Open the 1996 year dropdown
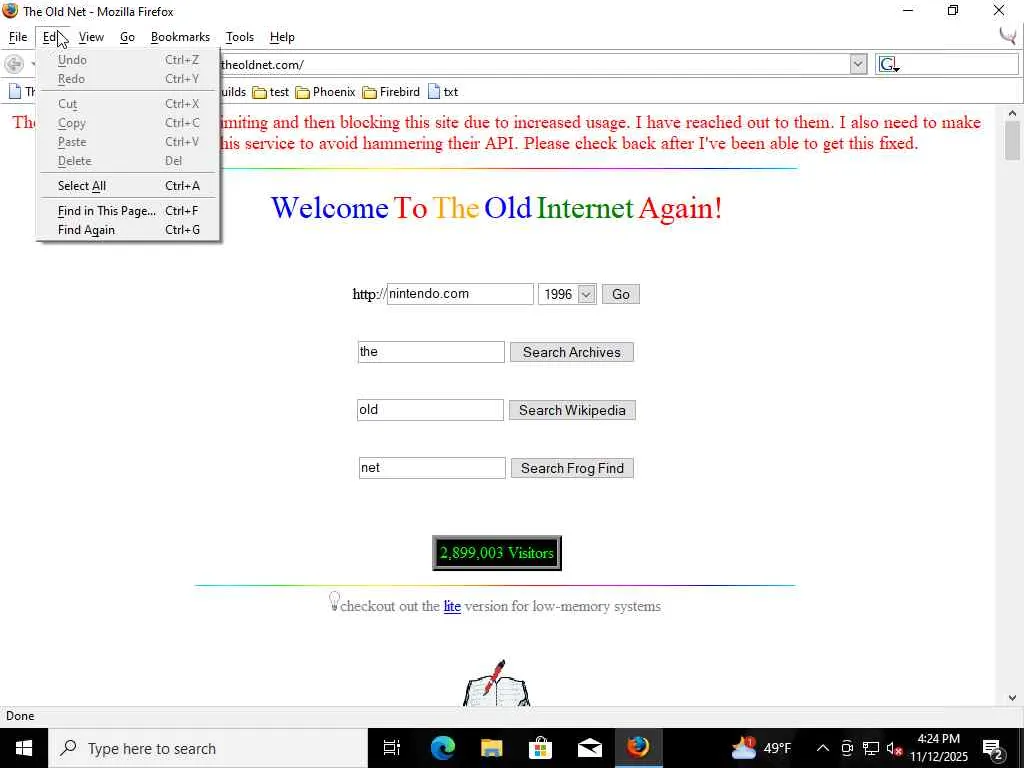The width and height of the screenshot is (1024, 768). pyautogui.click(x=567, y=294)
